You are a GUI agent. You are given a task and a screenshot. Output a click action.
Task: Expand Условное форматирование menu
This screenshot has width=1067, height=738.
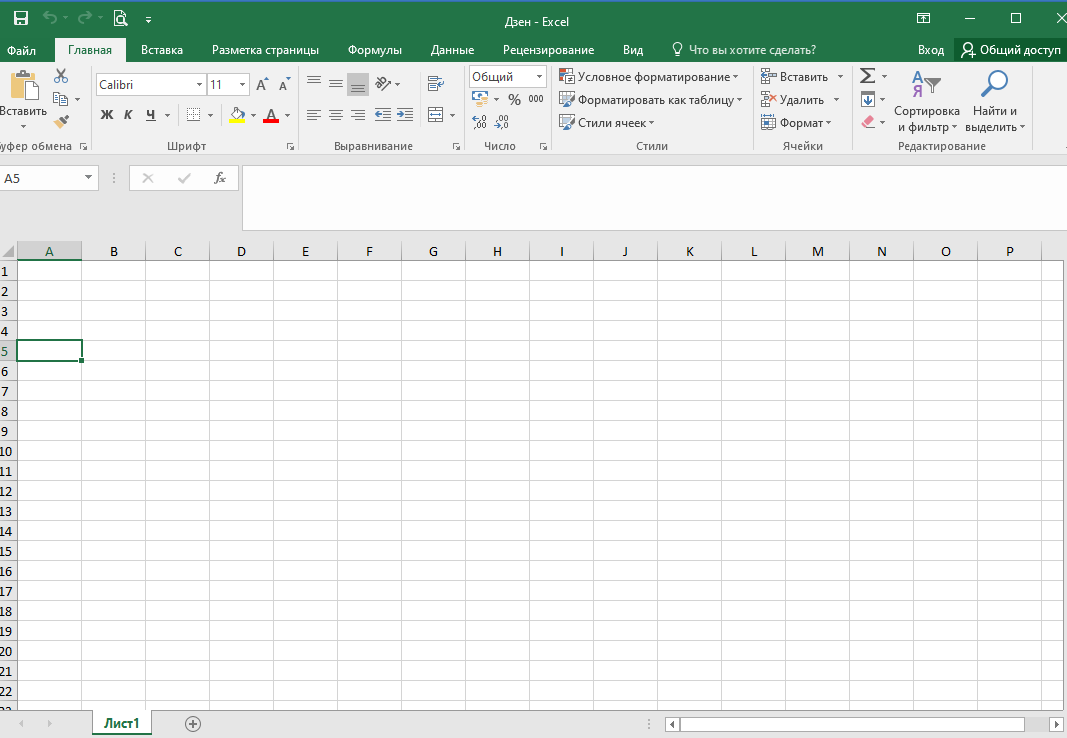point(649,77)
